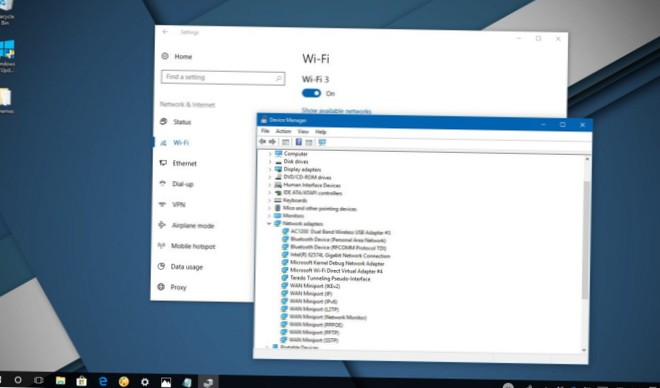
Task: Open the Photos app on the taskbar
Action: (x=166, y=382)
